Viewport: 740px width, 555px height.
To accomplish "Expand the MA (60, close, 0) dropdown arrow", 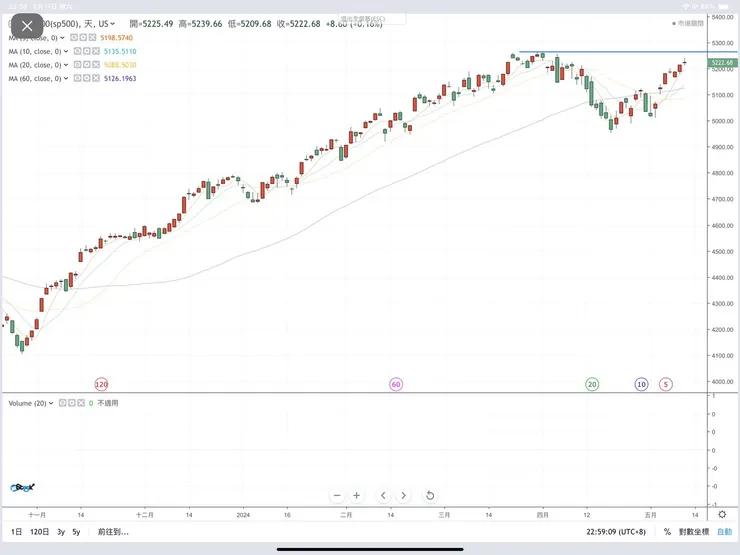I will point(66,78).
